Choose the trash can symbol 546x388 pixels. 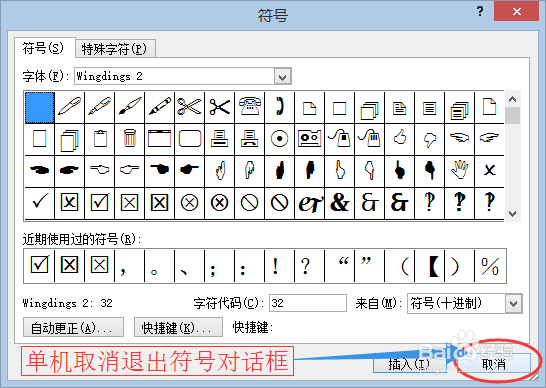[130, 139]
